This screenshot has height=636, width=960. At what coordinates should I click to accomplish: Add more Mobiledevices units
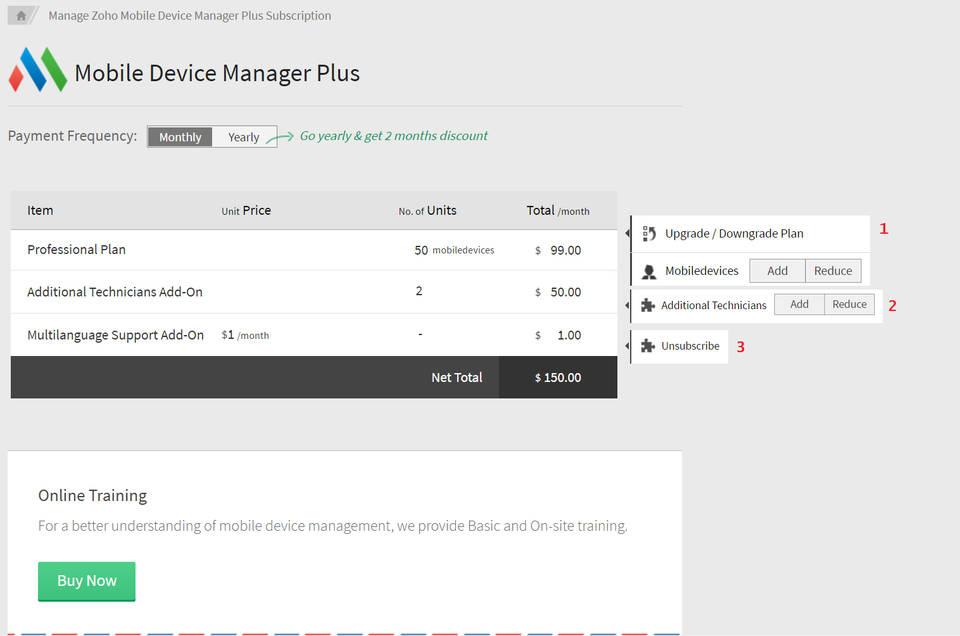[x=777, y=270]
